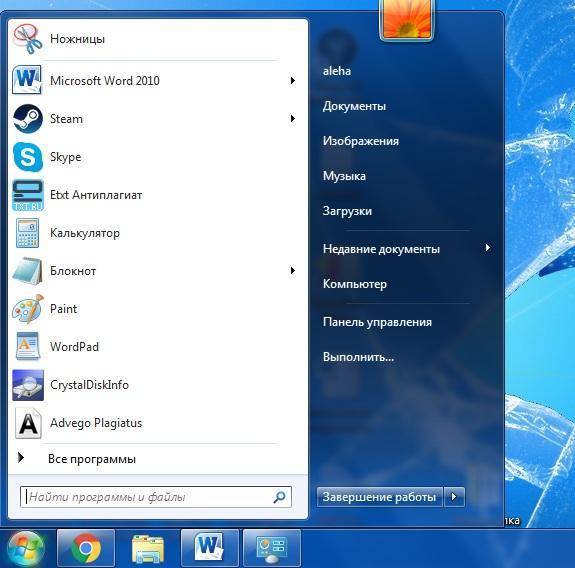Viewport: 575px width, 568px height.
Task: Open the Snipping Tool scissors icon
Action: pyautogui.click(x=28, y=39)
